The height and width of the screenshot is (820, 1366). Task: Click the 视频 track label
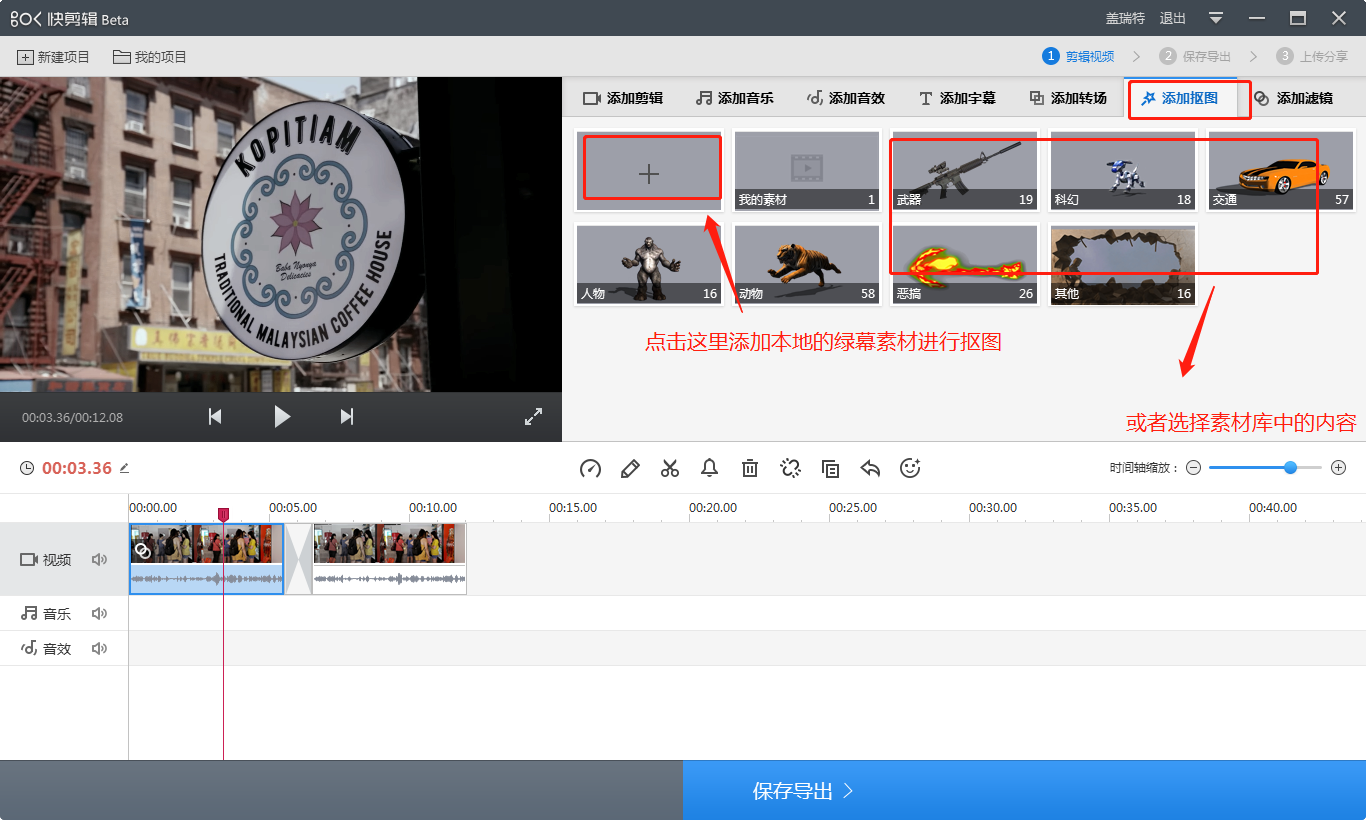(x=46, y=560)
